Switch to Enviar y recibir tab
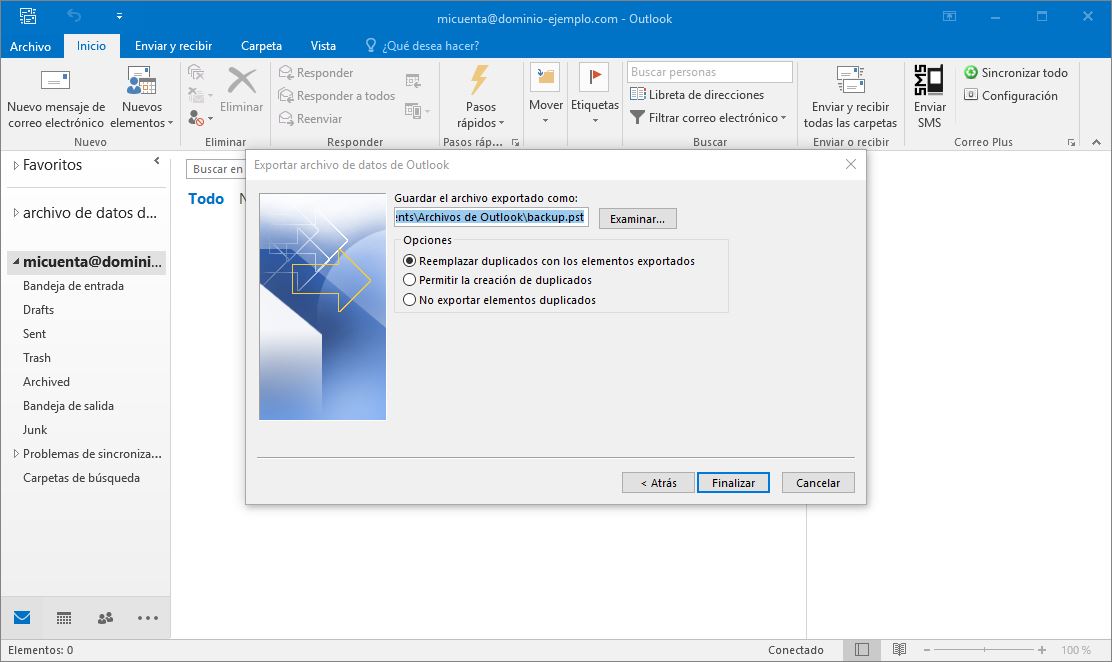1112x662 pixels. click(x=174, y=46)
